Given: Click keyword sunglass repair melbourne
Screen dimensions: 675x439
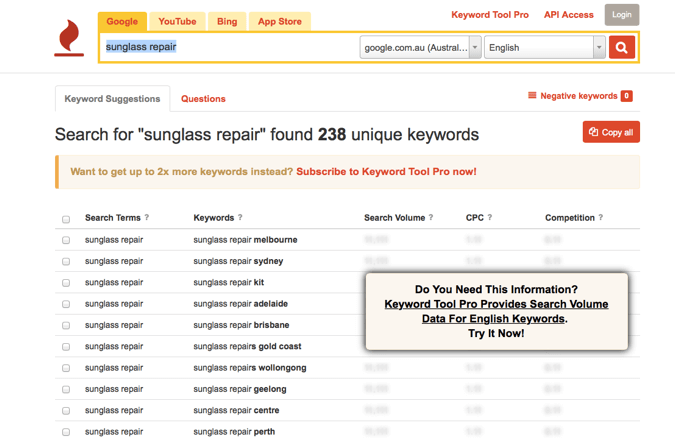Looking at the screenshot, I should click(x=245, y=240).
